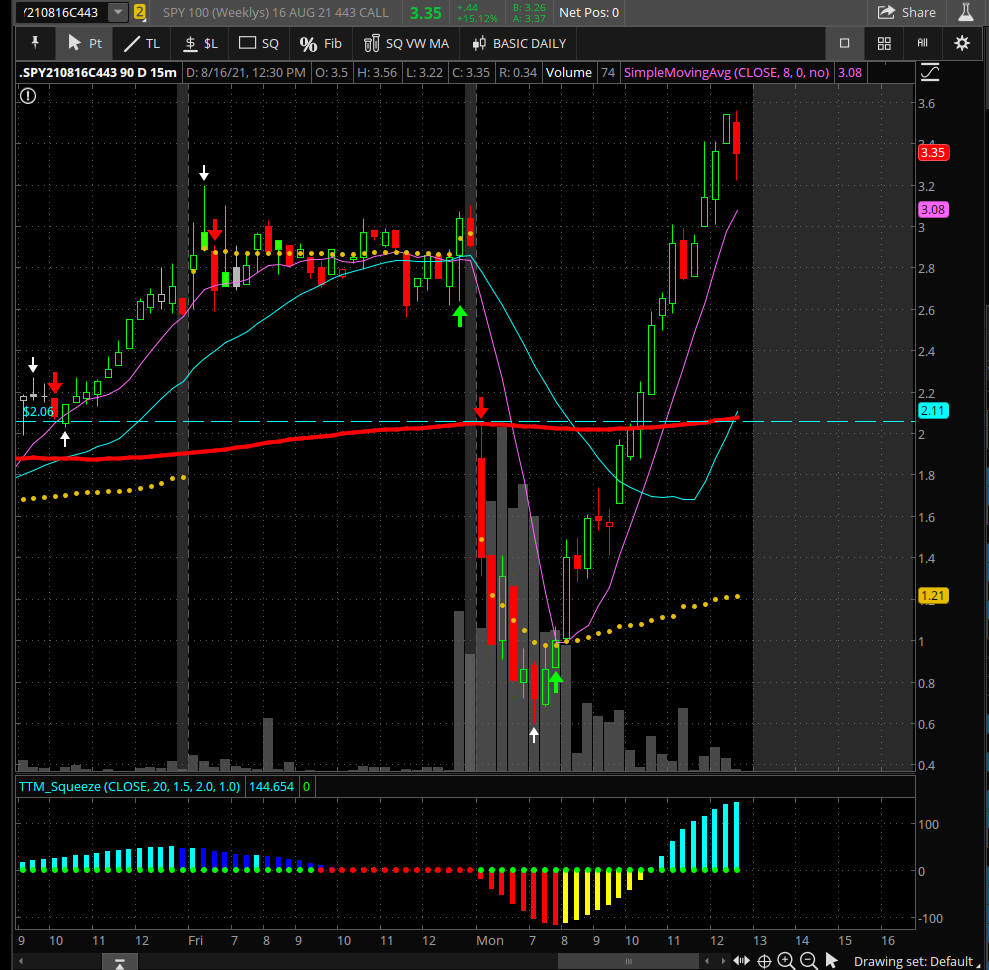The width and height of the screenshot is (989, 970).
Task: Open the flask studies icon
Action: (x=965, y=12)
